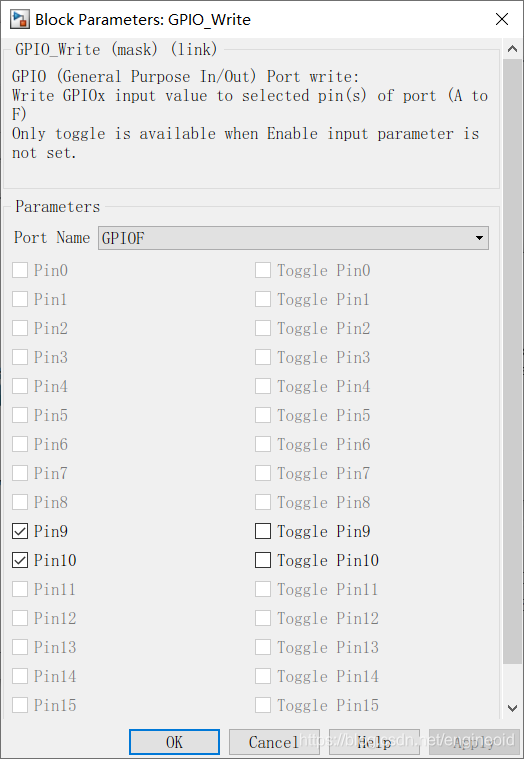Viewport: 524px width, 759px height.
Task: Click the scrollbar up arrow
Action: pyautogui.click(x=512, y=49)
